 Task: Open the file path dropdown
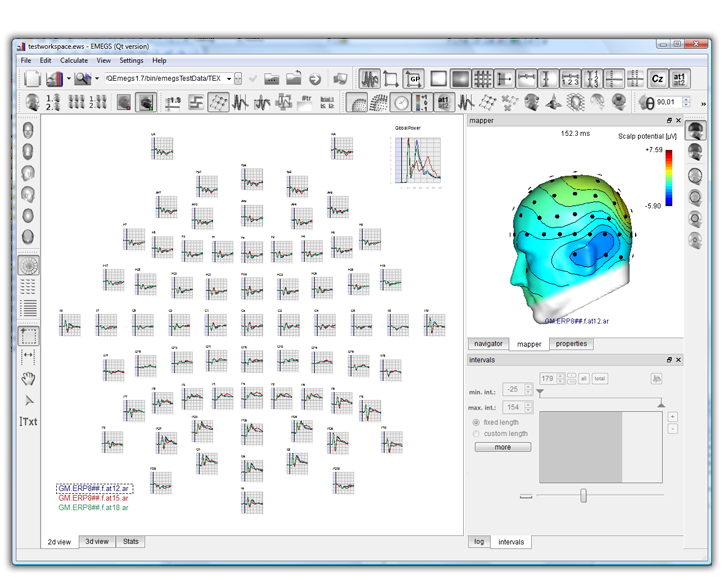[x=229, y=78]
